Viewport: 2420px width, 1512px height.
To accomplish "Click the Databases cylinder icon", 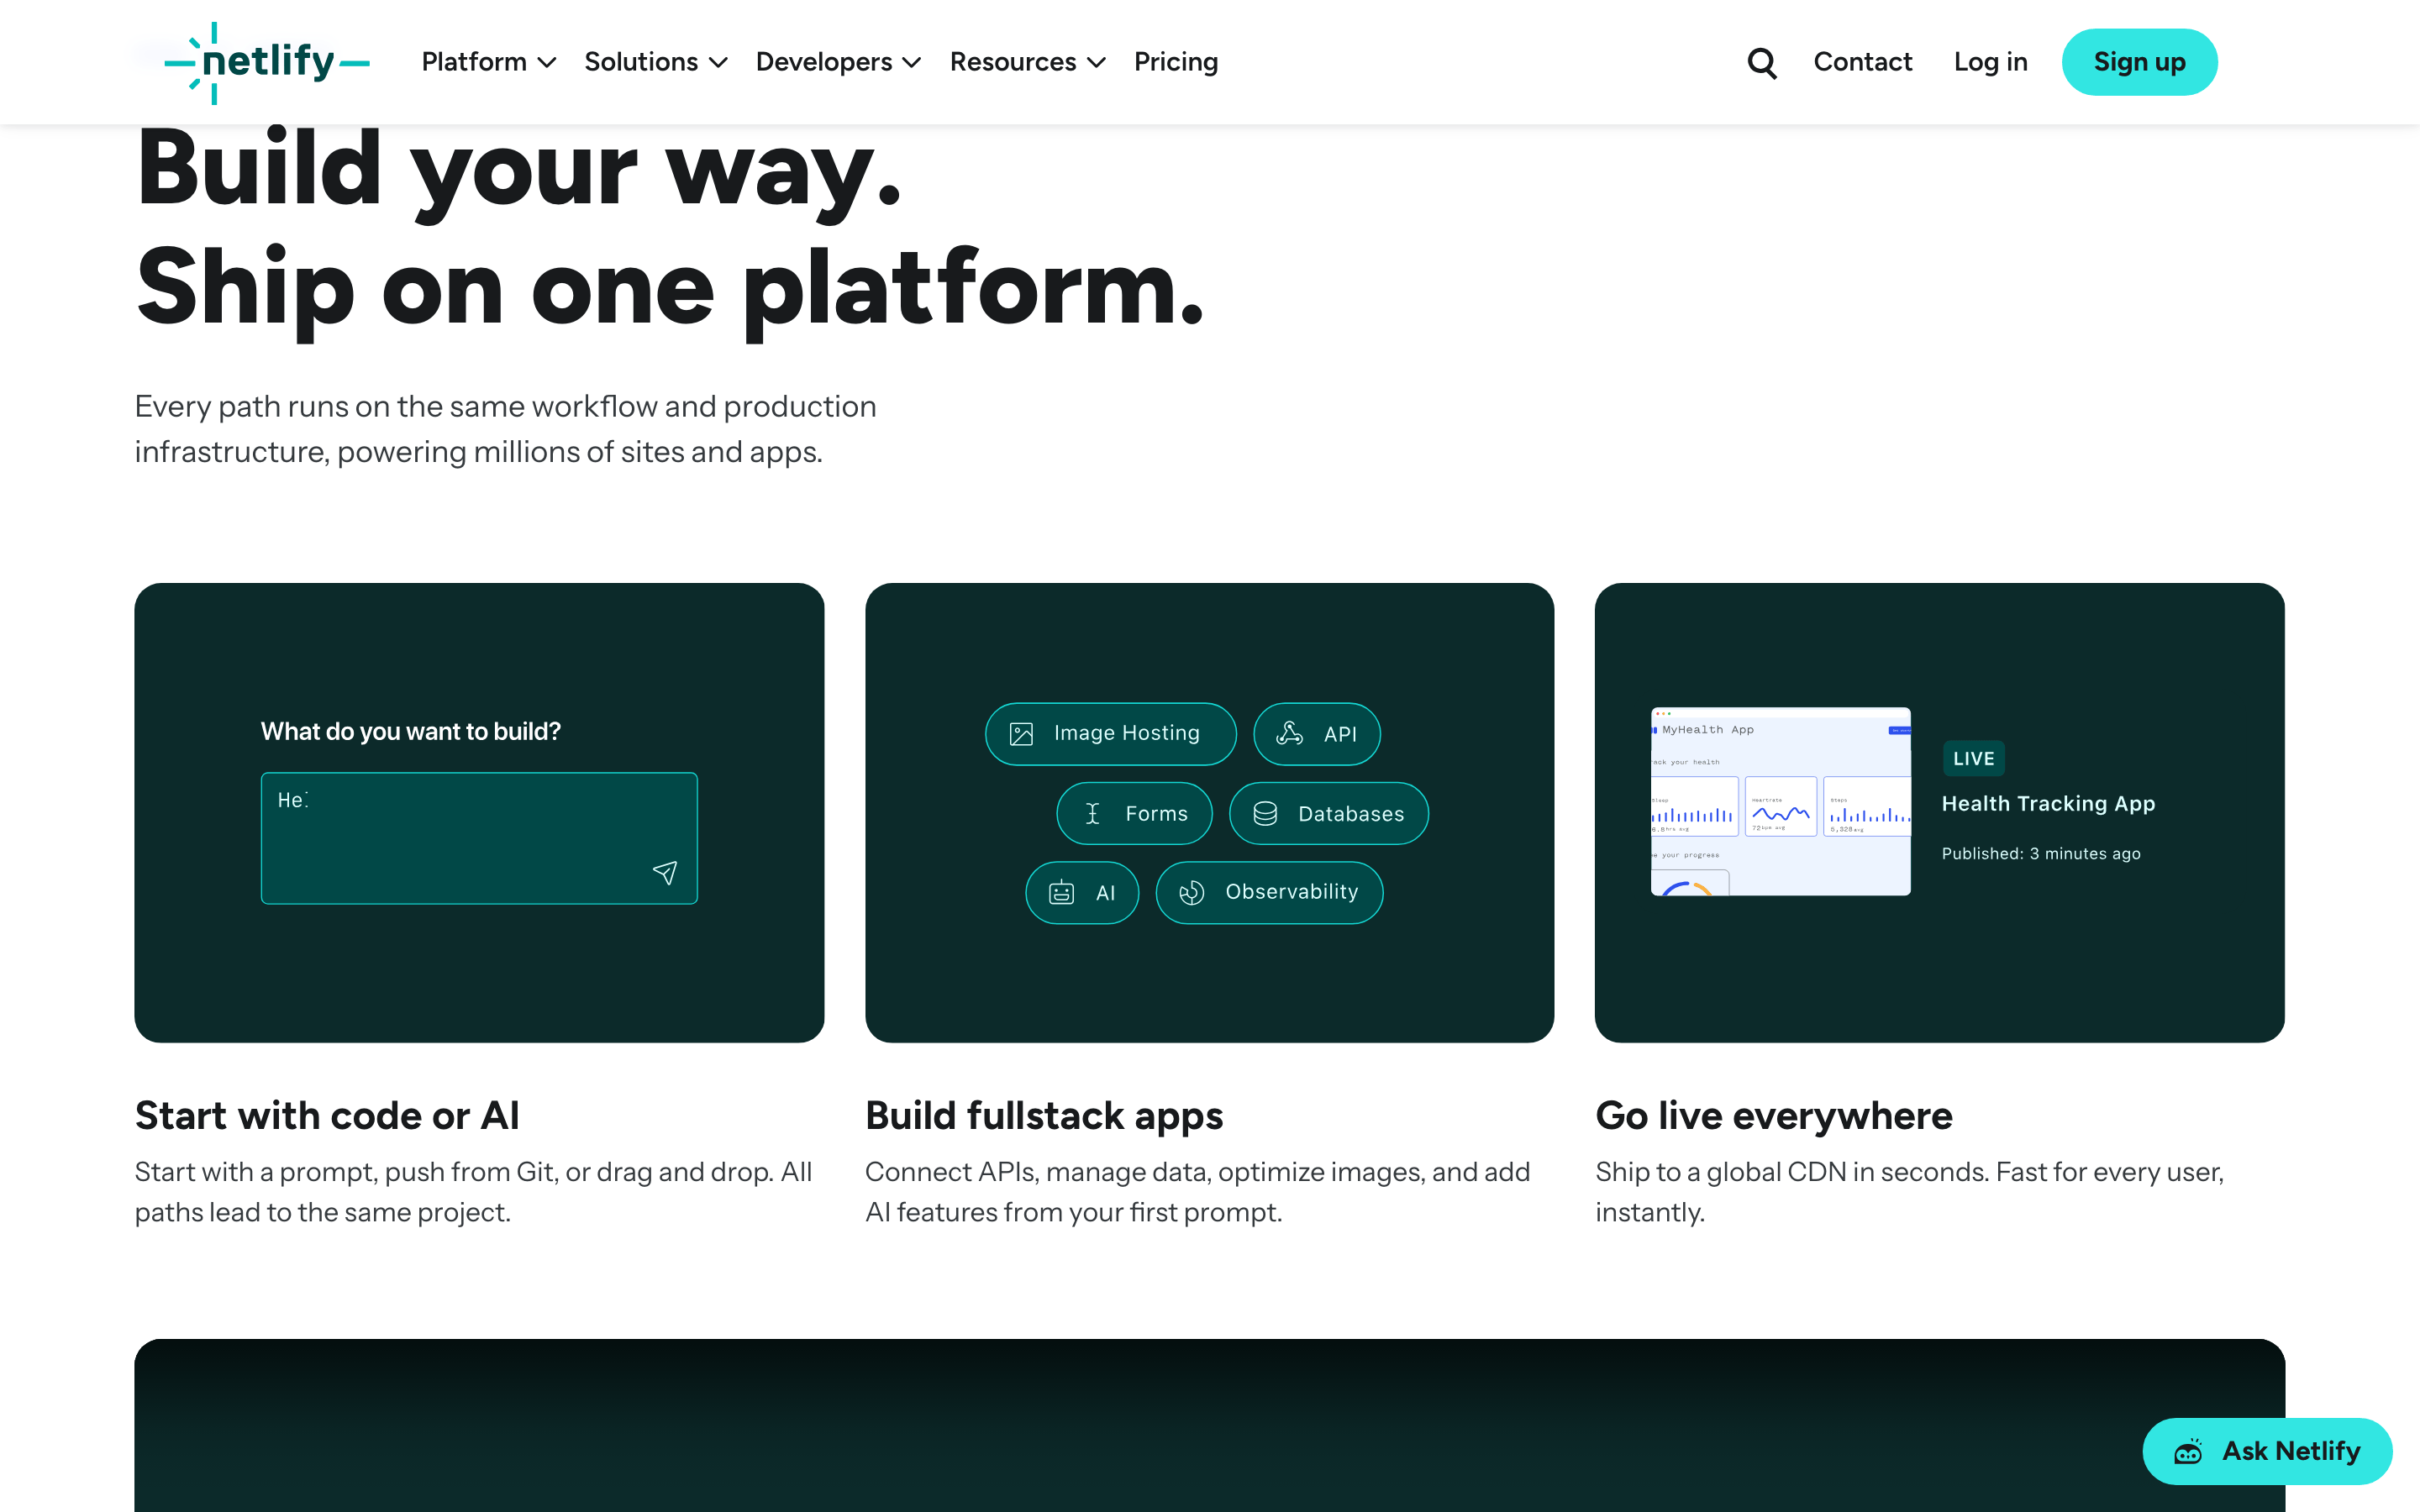I will (x=1265, y=813).
